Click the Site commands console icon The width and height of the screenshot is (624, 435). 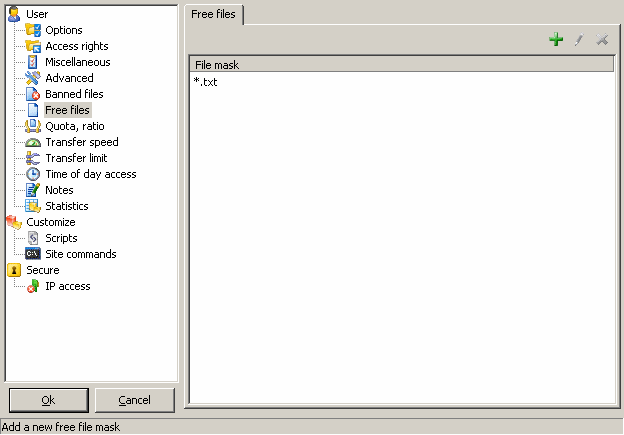pos(33,254)
